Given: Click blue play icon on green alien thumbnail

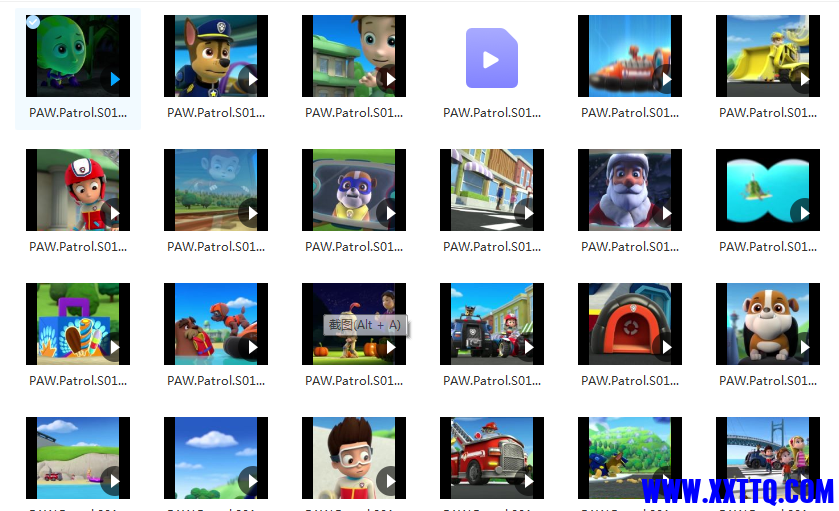Looking at the screenshot, I should [x=115, y=79].
